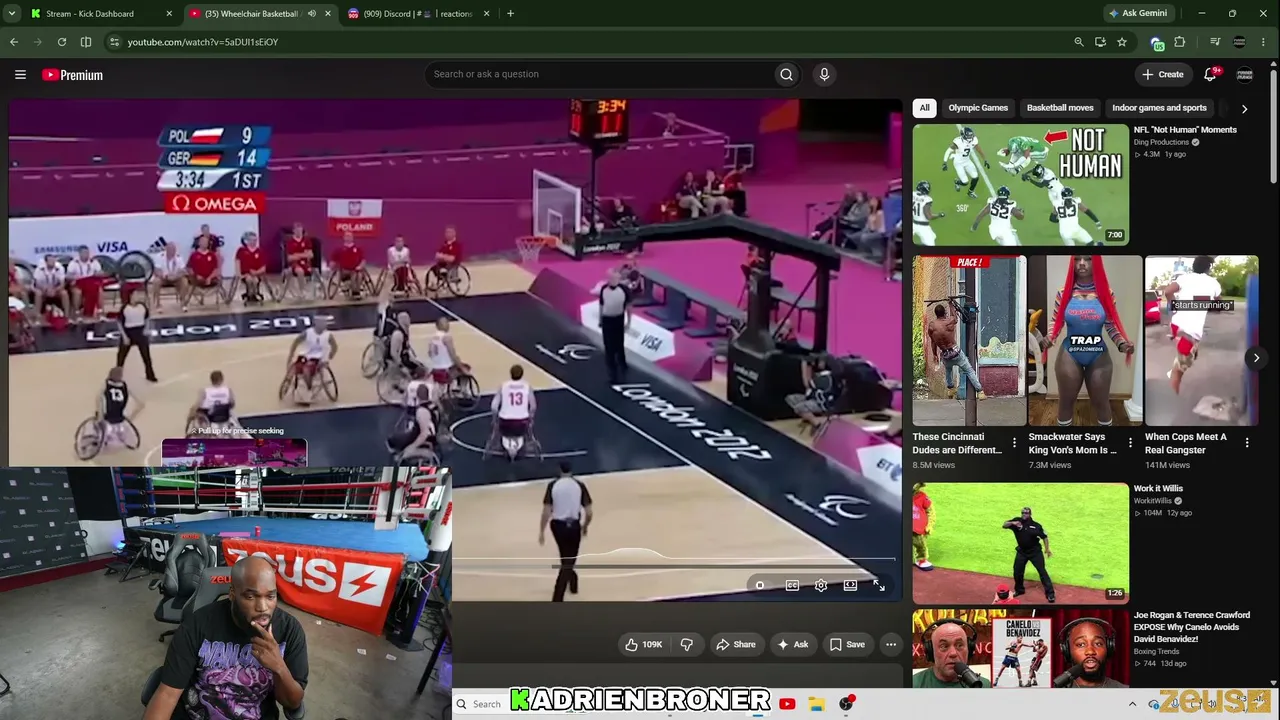This screenshot has height=720, width=1280.
Task: View site information icon in address bar
Action: tap(115, 42)
